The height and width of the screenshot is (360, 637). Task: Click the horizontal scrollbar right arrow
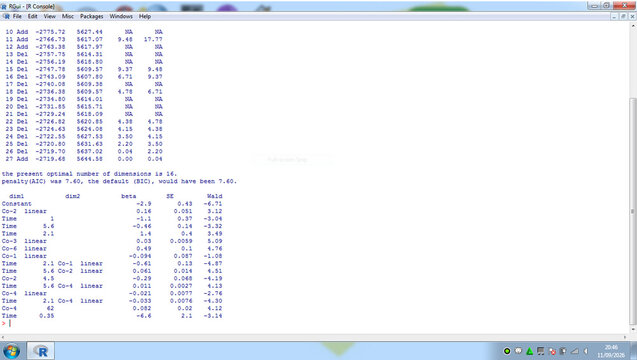[625, 337]
